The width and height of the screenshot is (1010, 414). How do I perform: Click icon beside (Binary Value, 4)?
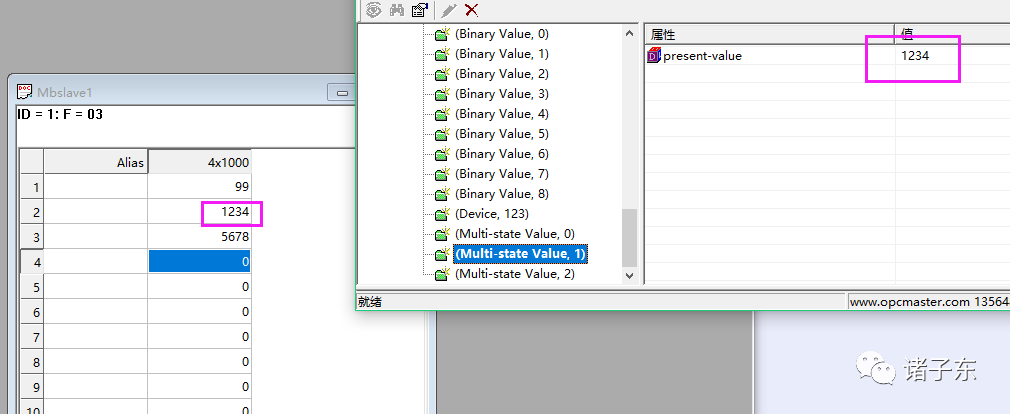point(441,114)
